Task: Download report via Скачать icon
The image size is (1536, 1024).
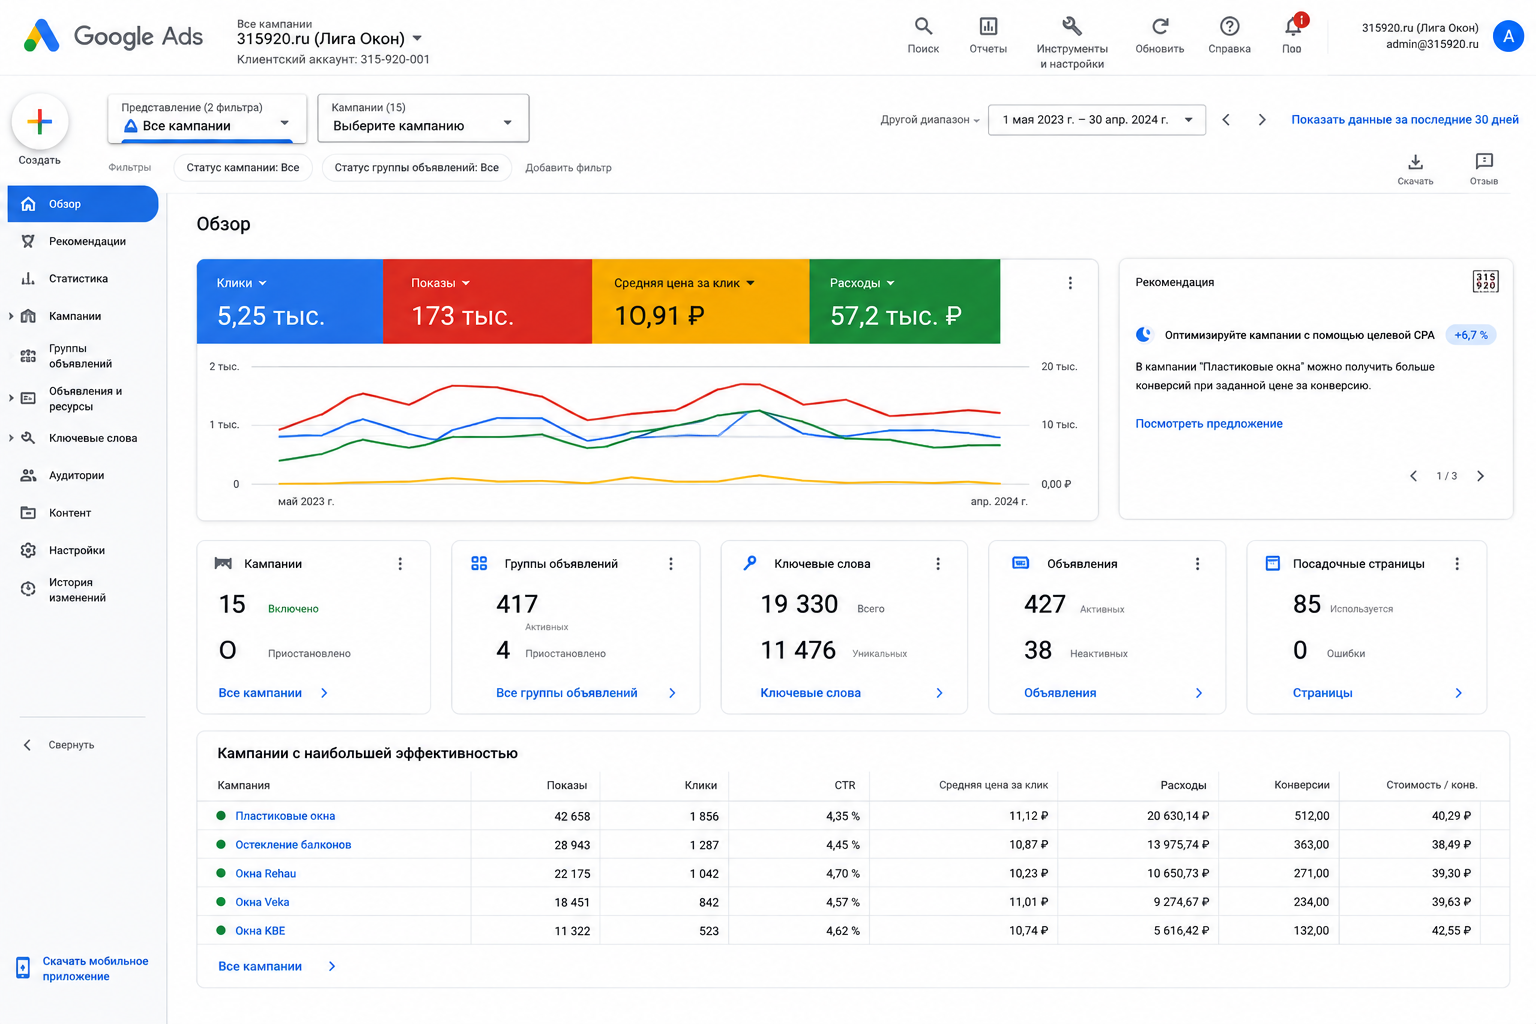Action: [x=1415, y=162]
